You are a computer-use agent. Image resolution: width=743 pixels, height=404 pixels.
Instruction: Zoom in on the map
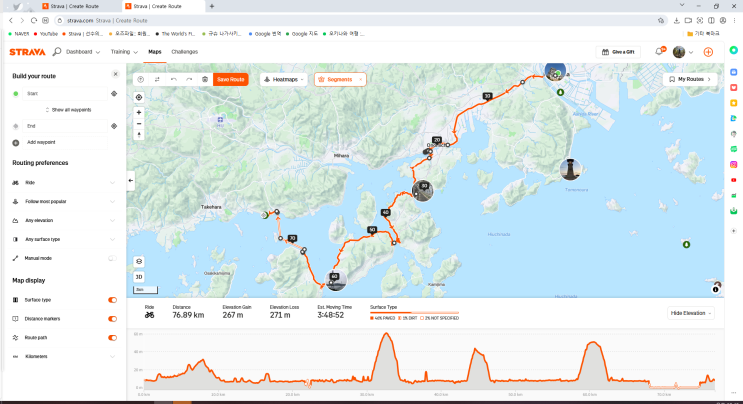pyautogui.click(x=139, y=113)
